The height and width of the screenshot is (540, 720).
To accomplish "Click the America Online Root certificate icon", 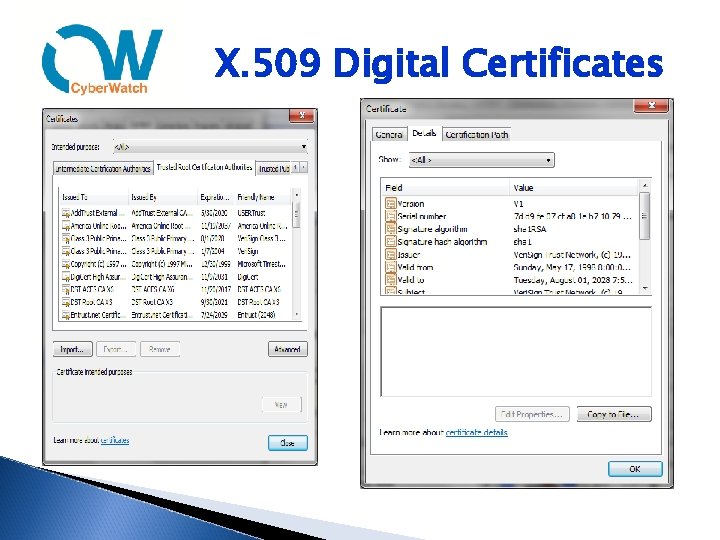I will (66, 226).
